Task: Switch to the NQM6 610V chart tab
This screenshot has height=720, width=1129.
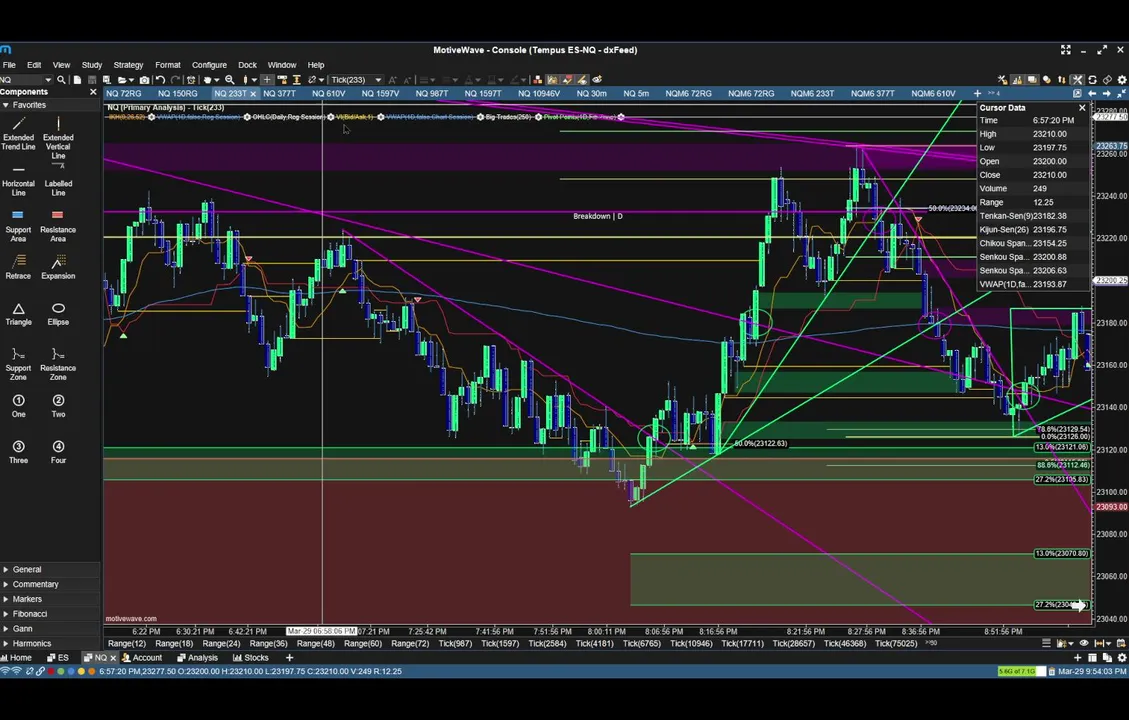Action: 933,94
